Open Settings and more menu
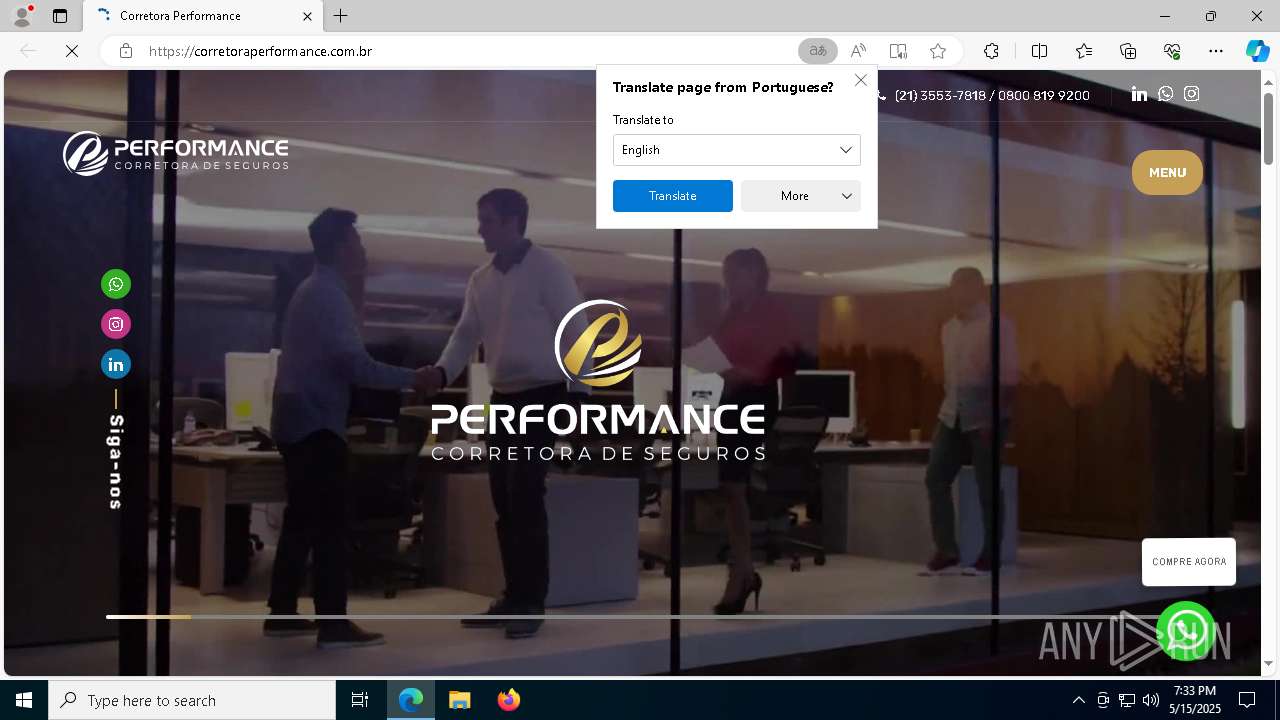This screenshot has height=720, width=1280. click(1216, 51)
